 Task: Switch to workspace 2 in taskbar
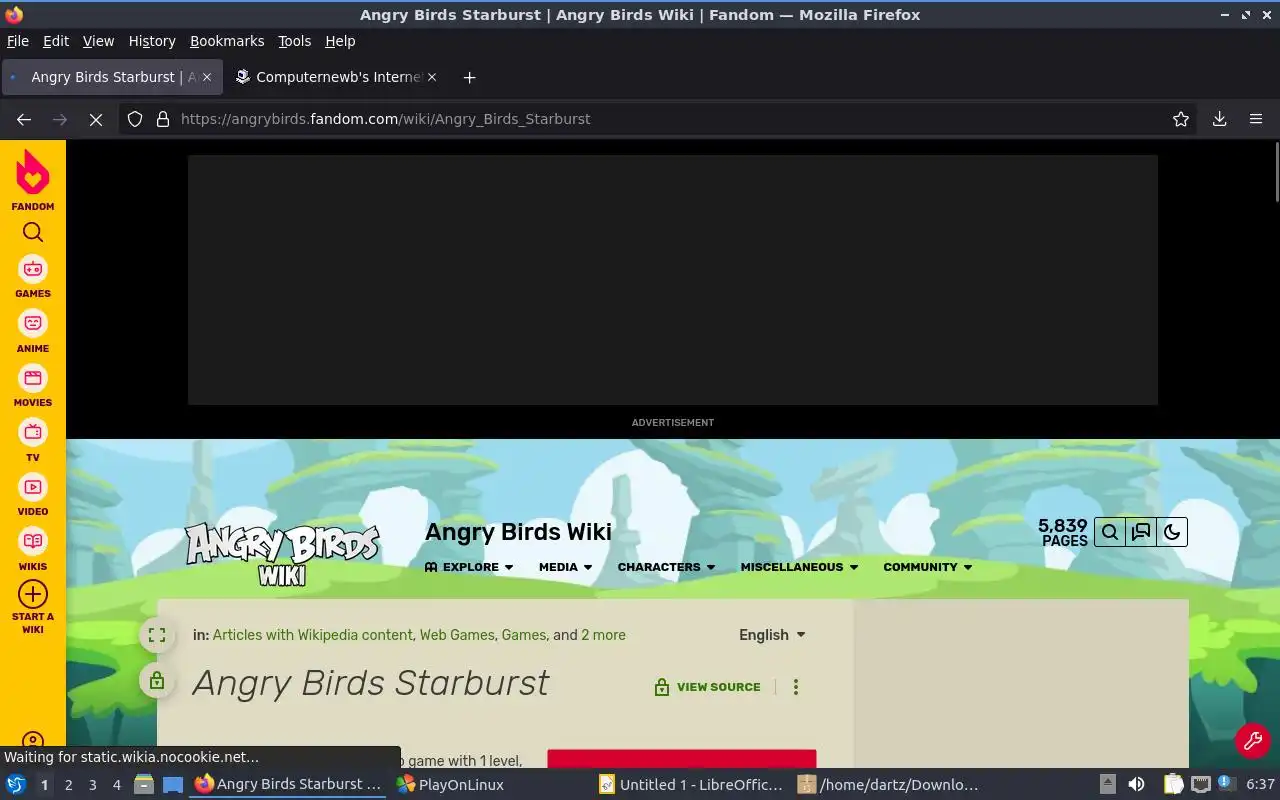[69, 785]
